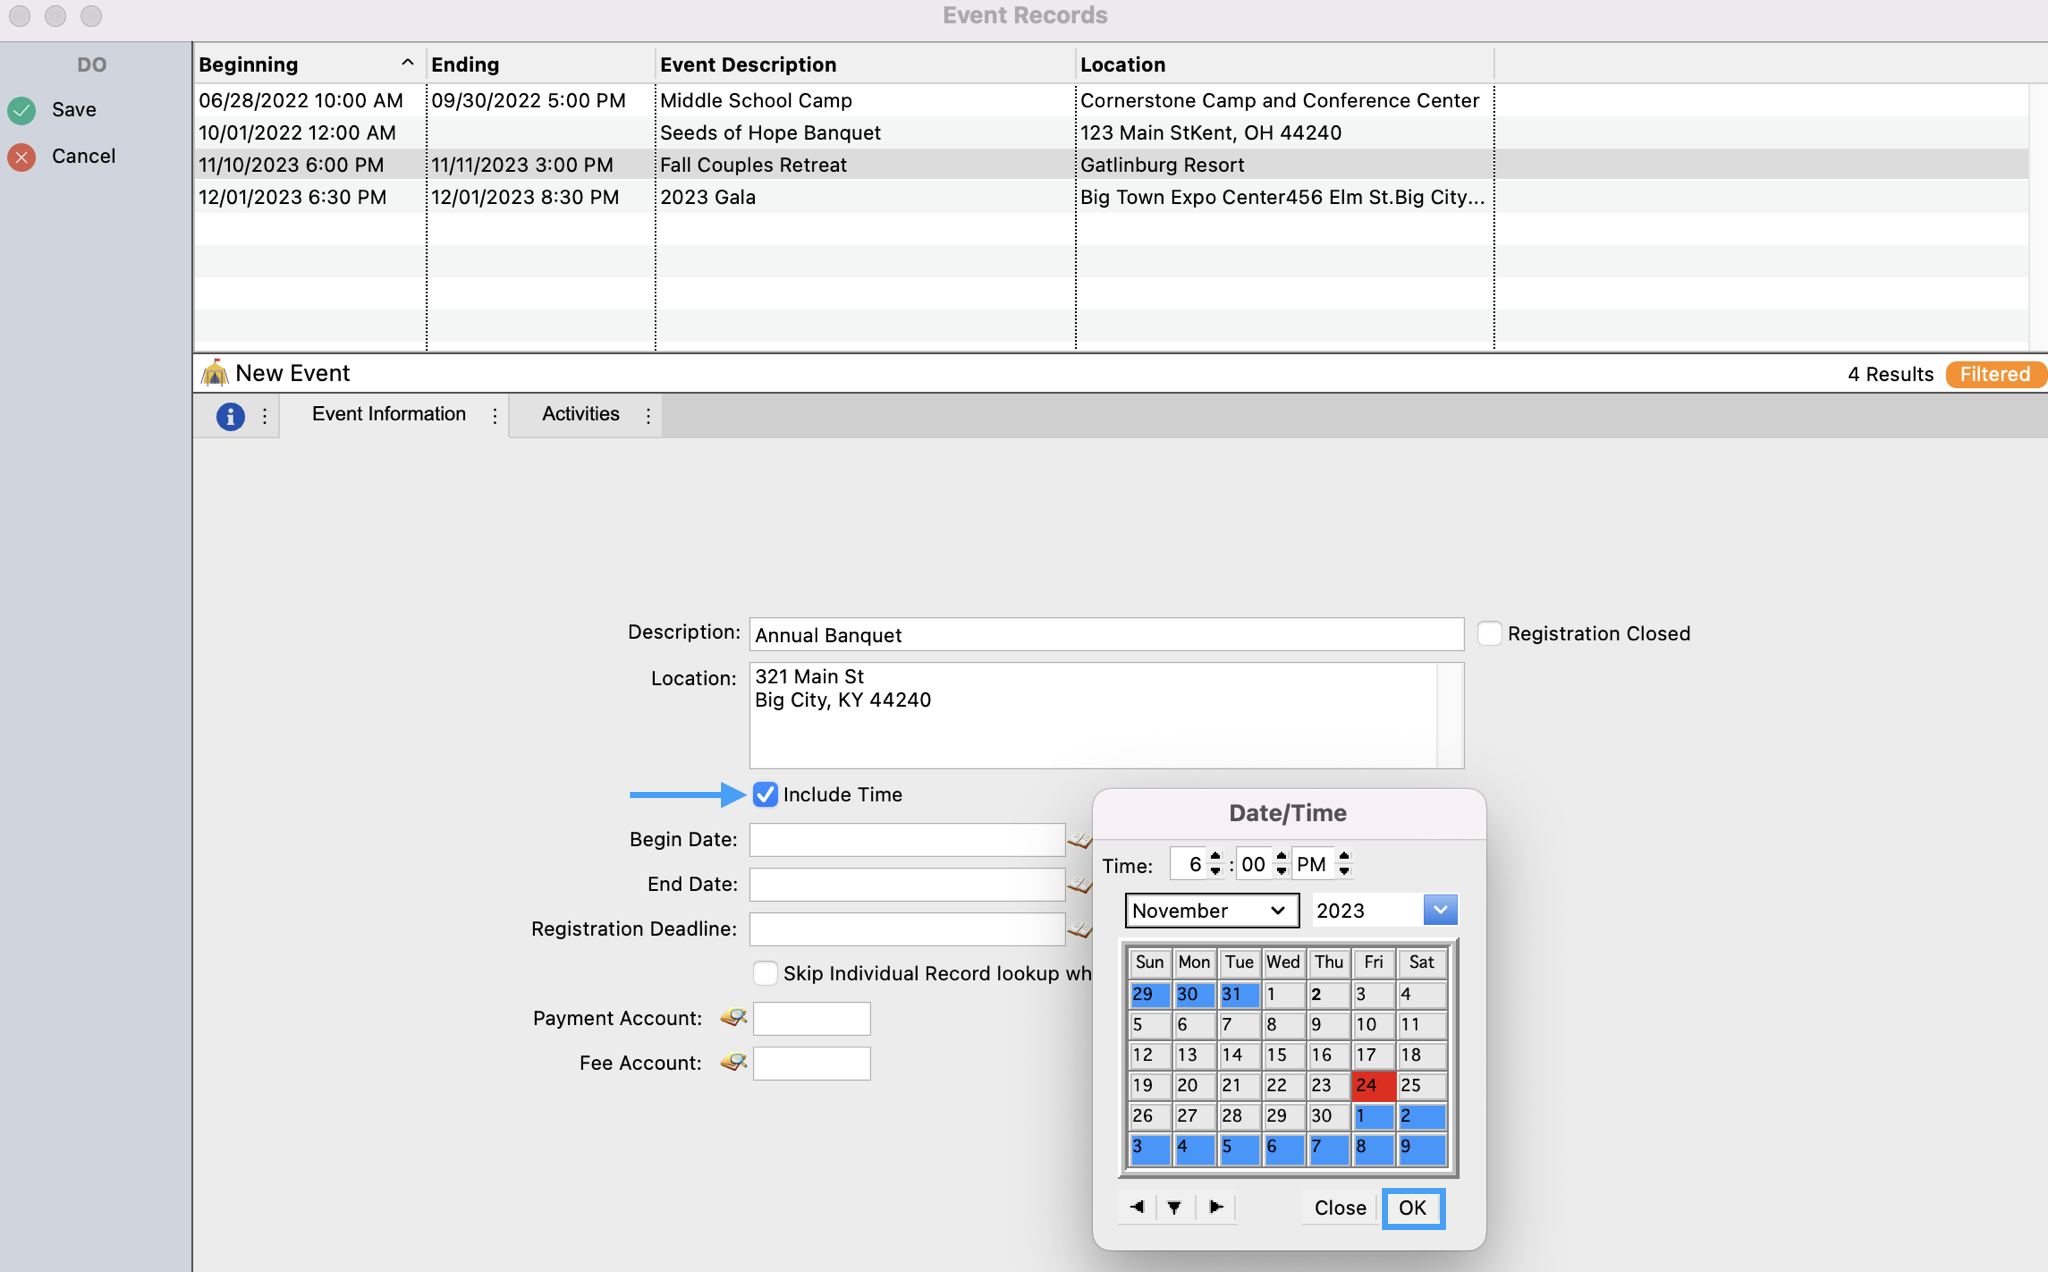Click the Fee Account lookup icon
The width and height of the screenshot is (2048, 1272).
(733, 1063)
